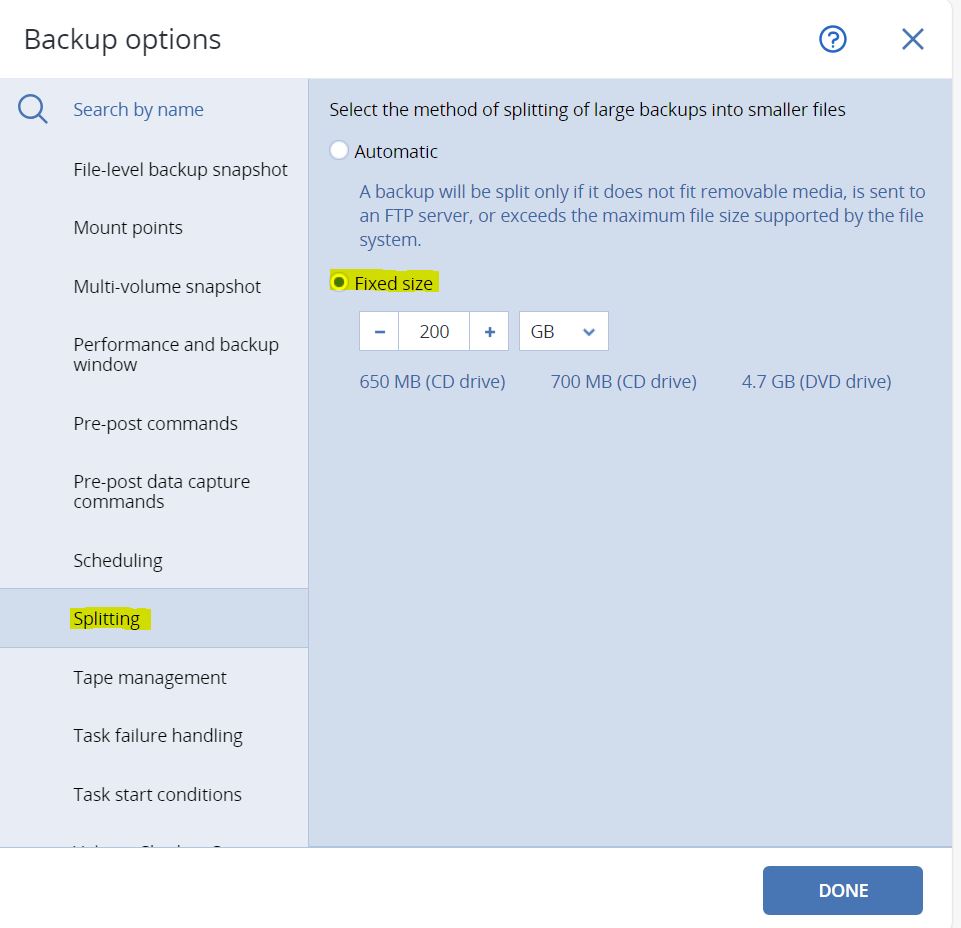Open Tape management options
This screenshot has width=961, height=928.
coord(150,678)
